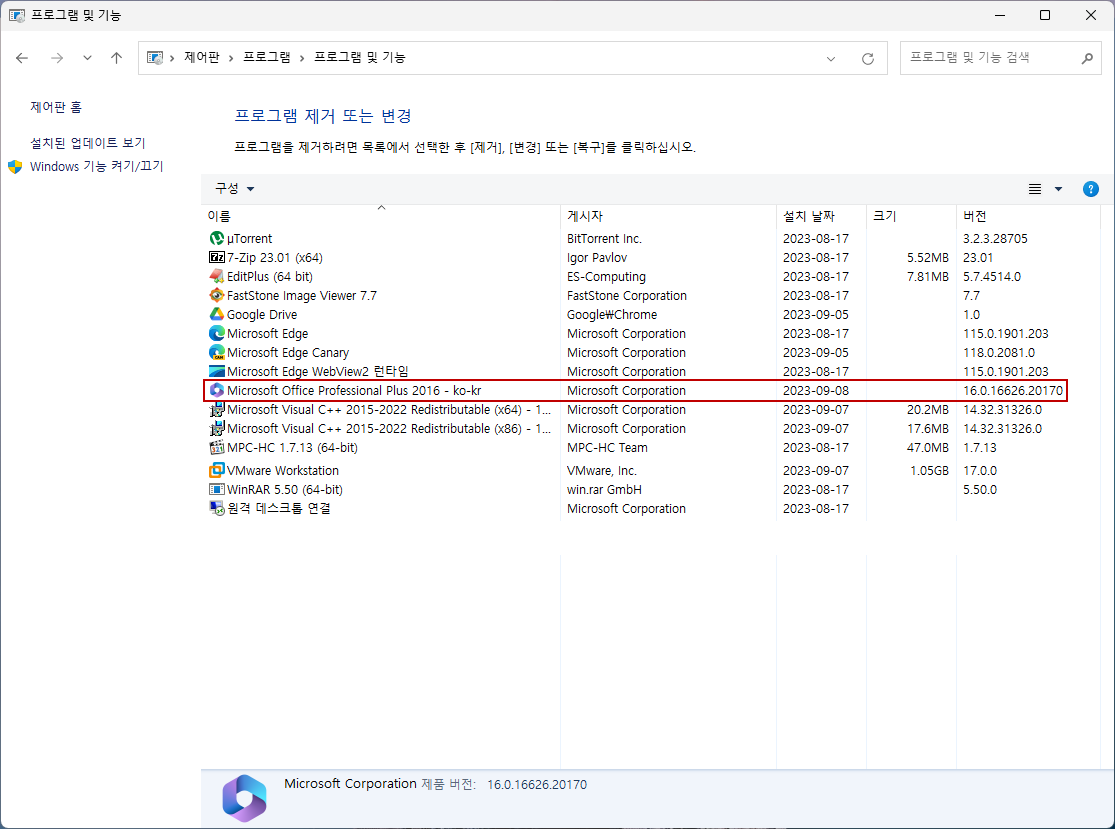The image size is (1115, 829).
Task: Go forward with the right arrow
Action: pos(57,58)
